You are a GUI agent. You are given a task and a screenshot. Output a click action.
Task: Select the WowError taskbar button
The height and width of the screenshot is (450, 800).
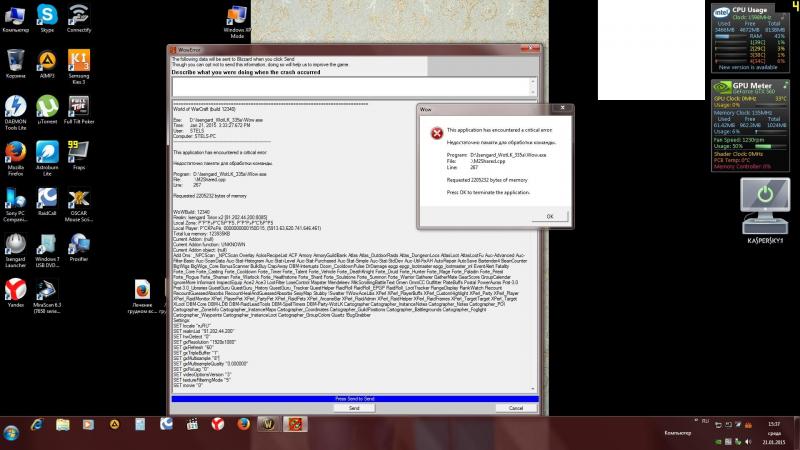pyautogui.click(x=295, y=424)
